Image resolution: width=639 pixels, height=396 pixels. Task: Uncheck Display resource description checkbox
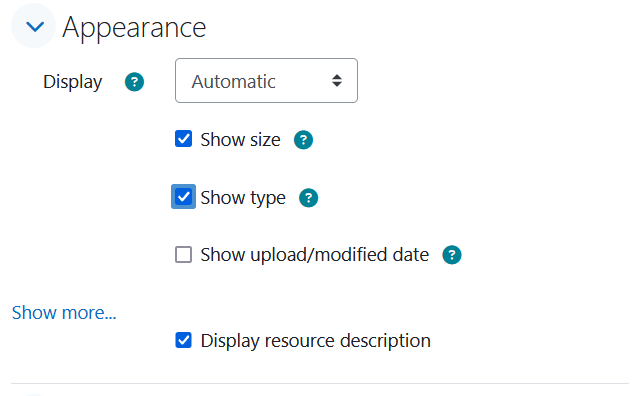point(183,340)
